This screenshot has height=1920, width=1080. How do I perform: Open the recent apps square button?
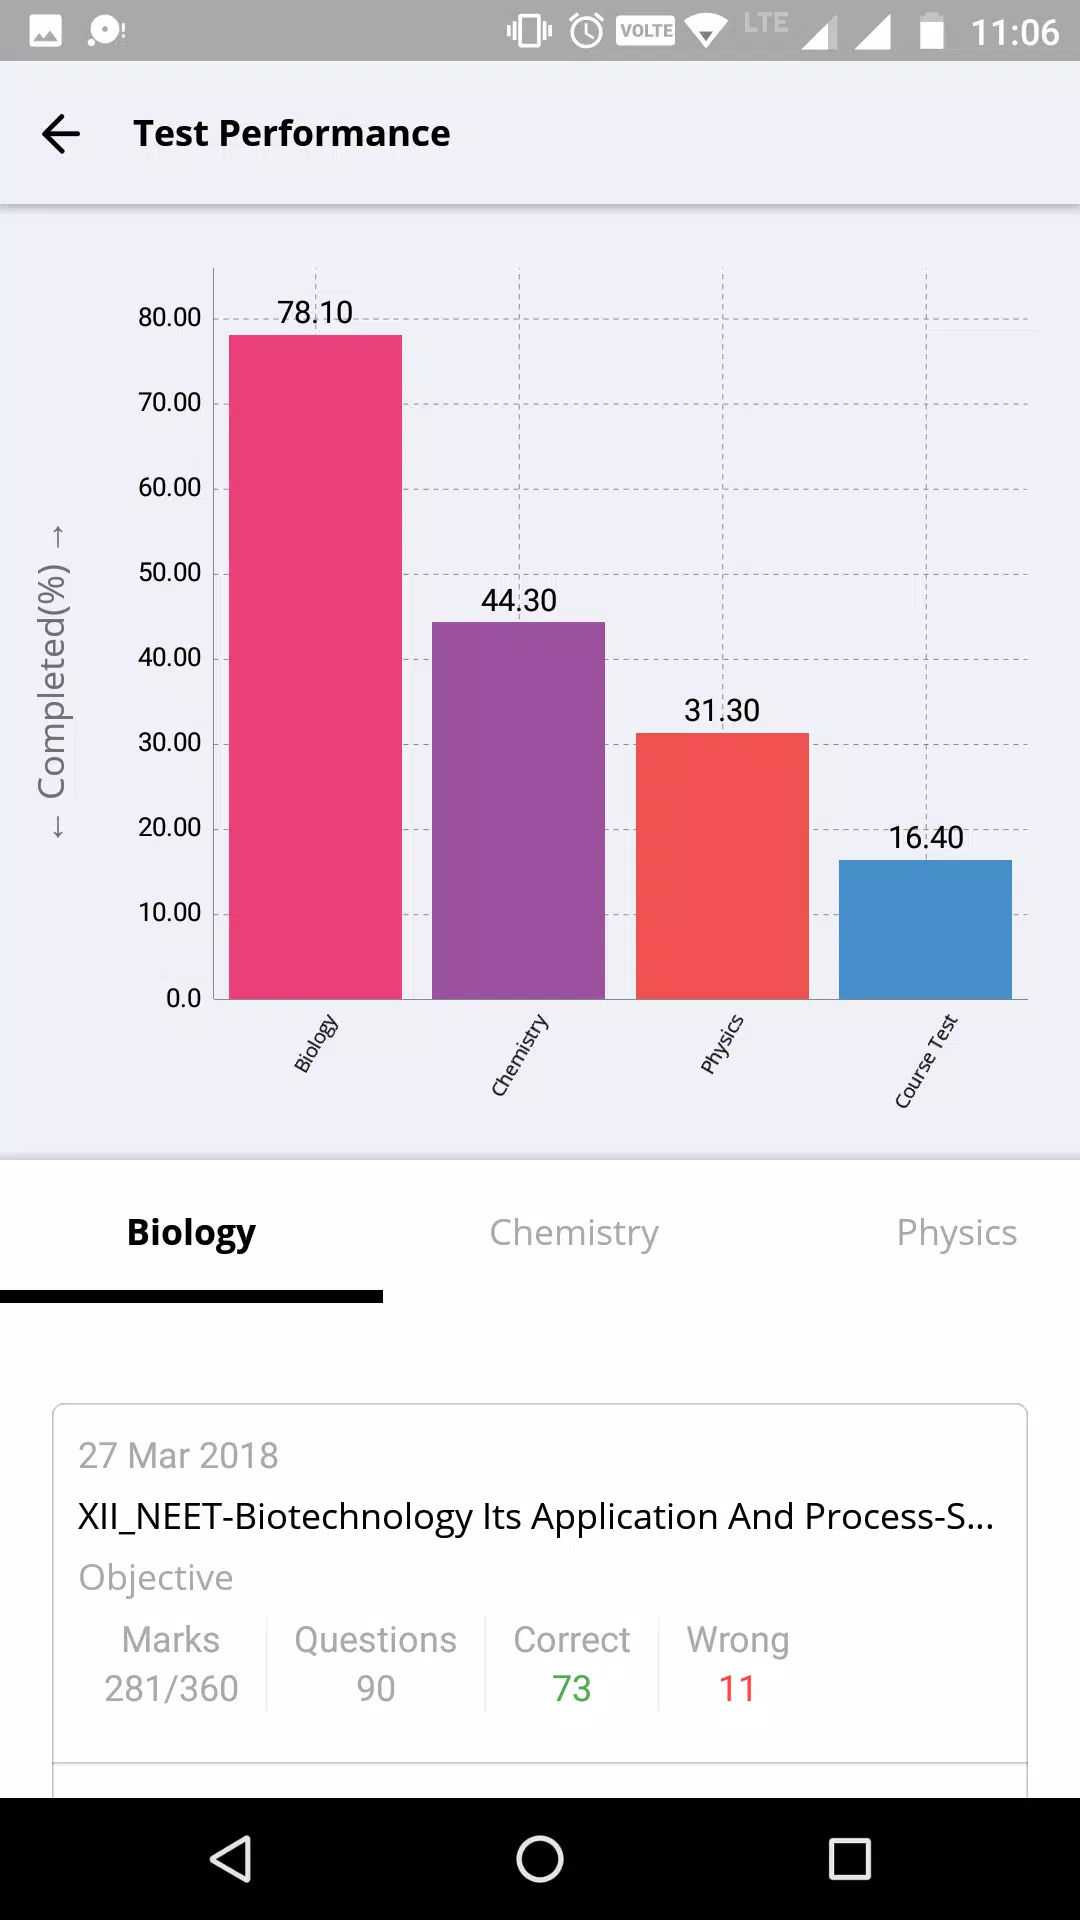click(x=850, y=1859)
